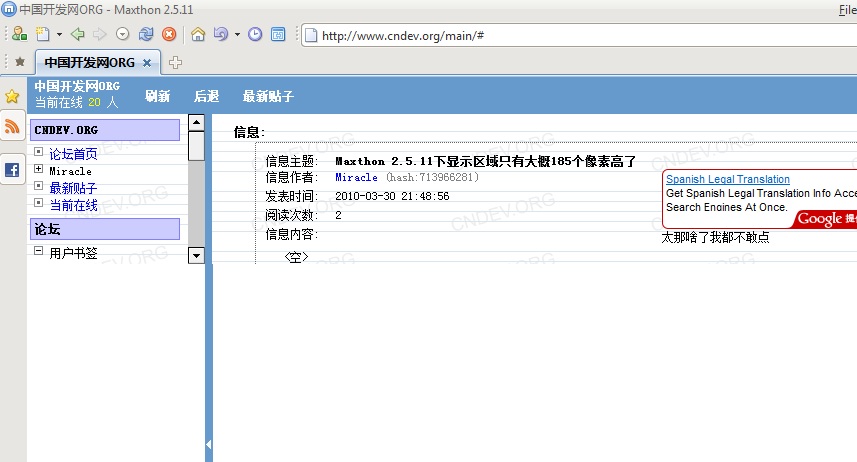Screen dimensions: 857x462
Task: Click the online count 20
Action: (x=95, y=102)
